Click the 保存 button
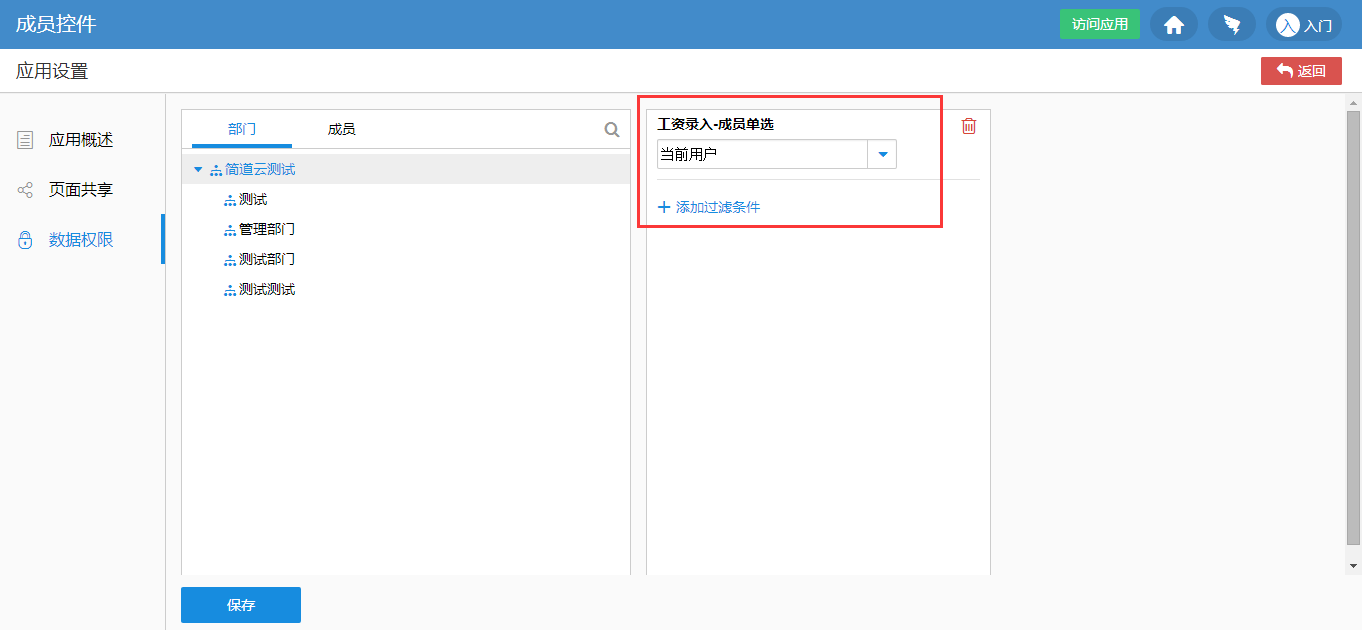This screenshot has width=1362, height=630. [241, 605]
